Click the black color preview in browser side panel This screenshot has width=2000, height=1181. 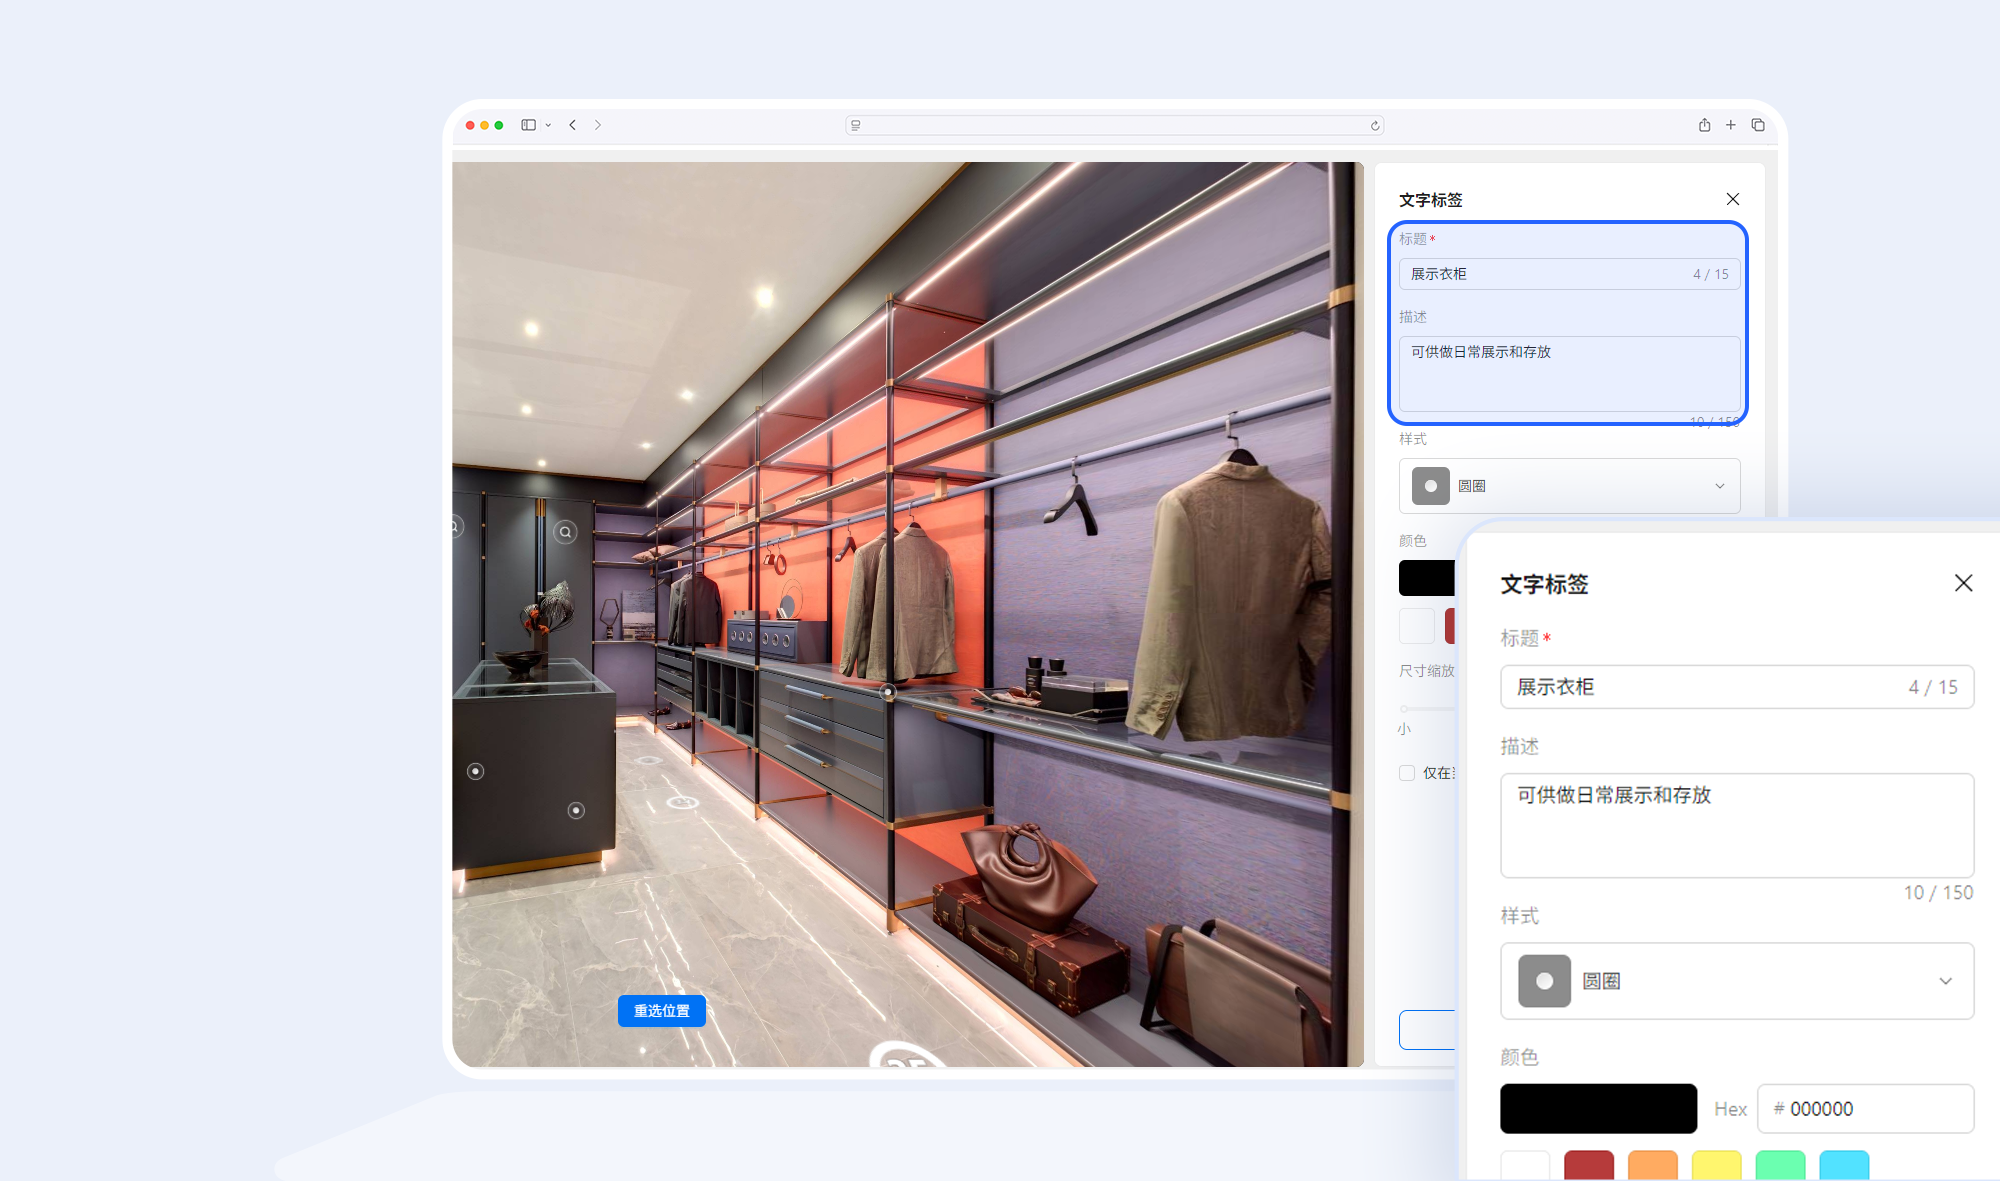coord(1427,578)
